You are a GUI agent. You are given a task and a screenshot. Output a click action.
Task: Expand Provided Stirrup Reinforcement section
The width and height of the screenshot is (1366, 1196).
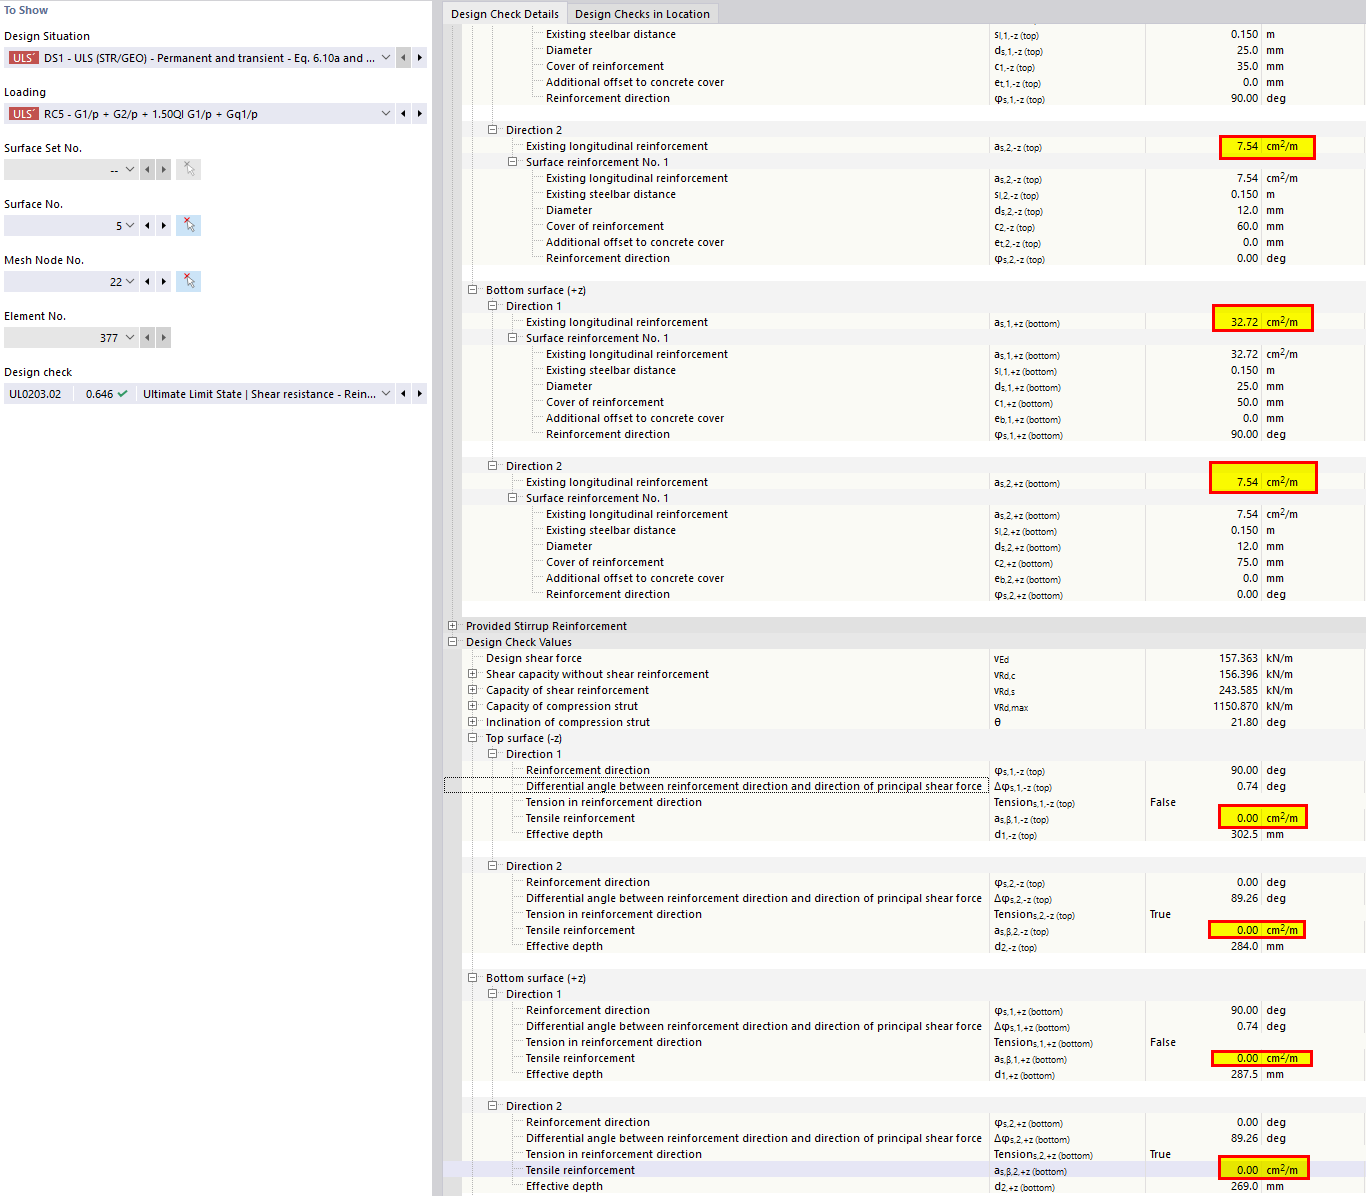(x=453, y=626)
